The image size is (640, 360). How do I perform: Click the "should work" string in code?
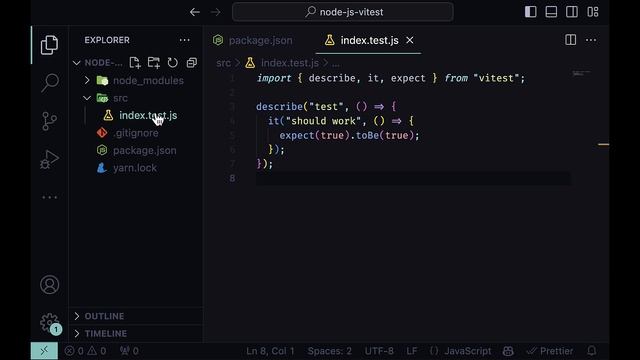(323, 121)
